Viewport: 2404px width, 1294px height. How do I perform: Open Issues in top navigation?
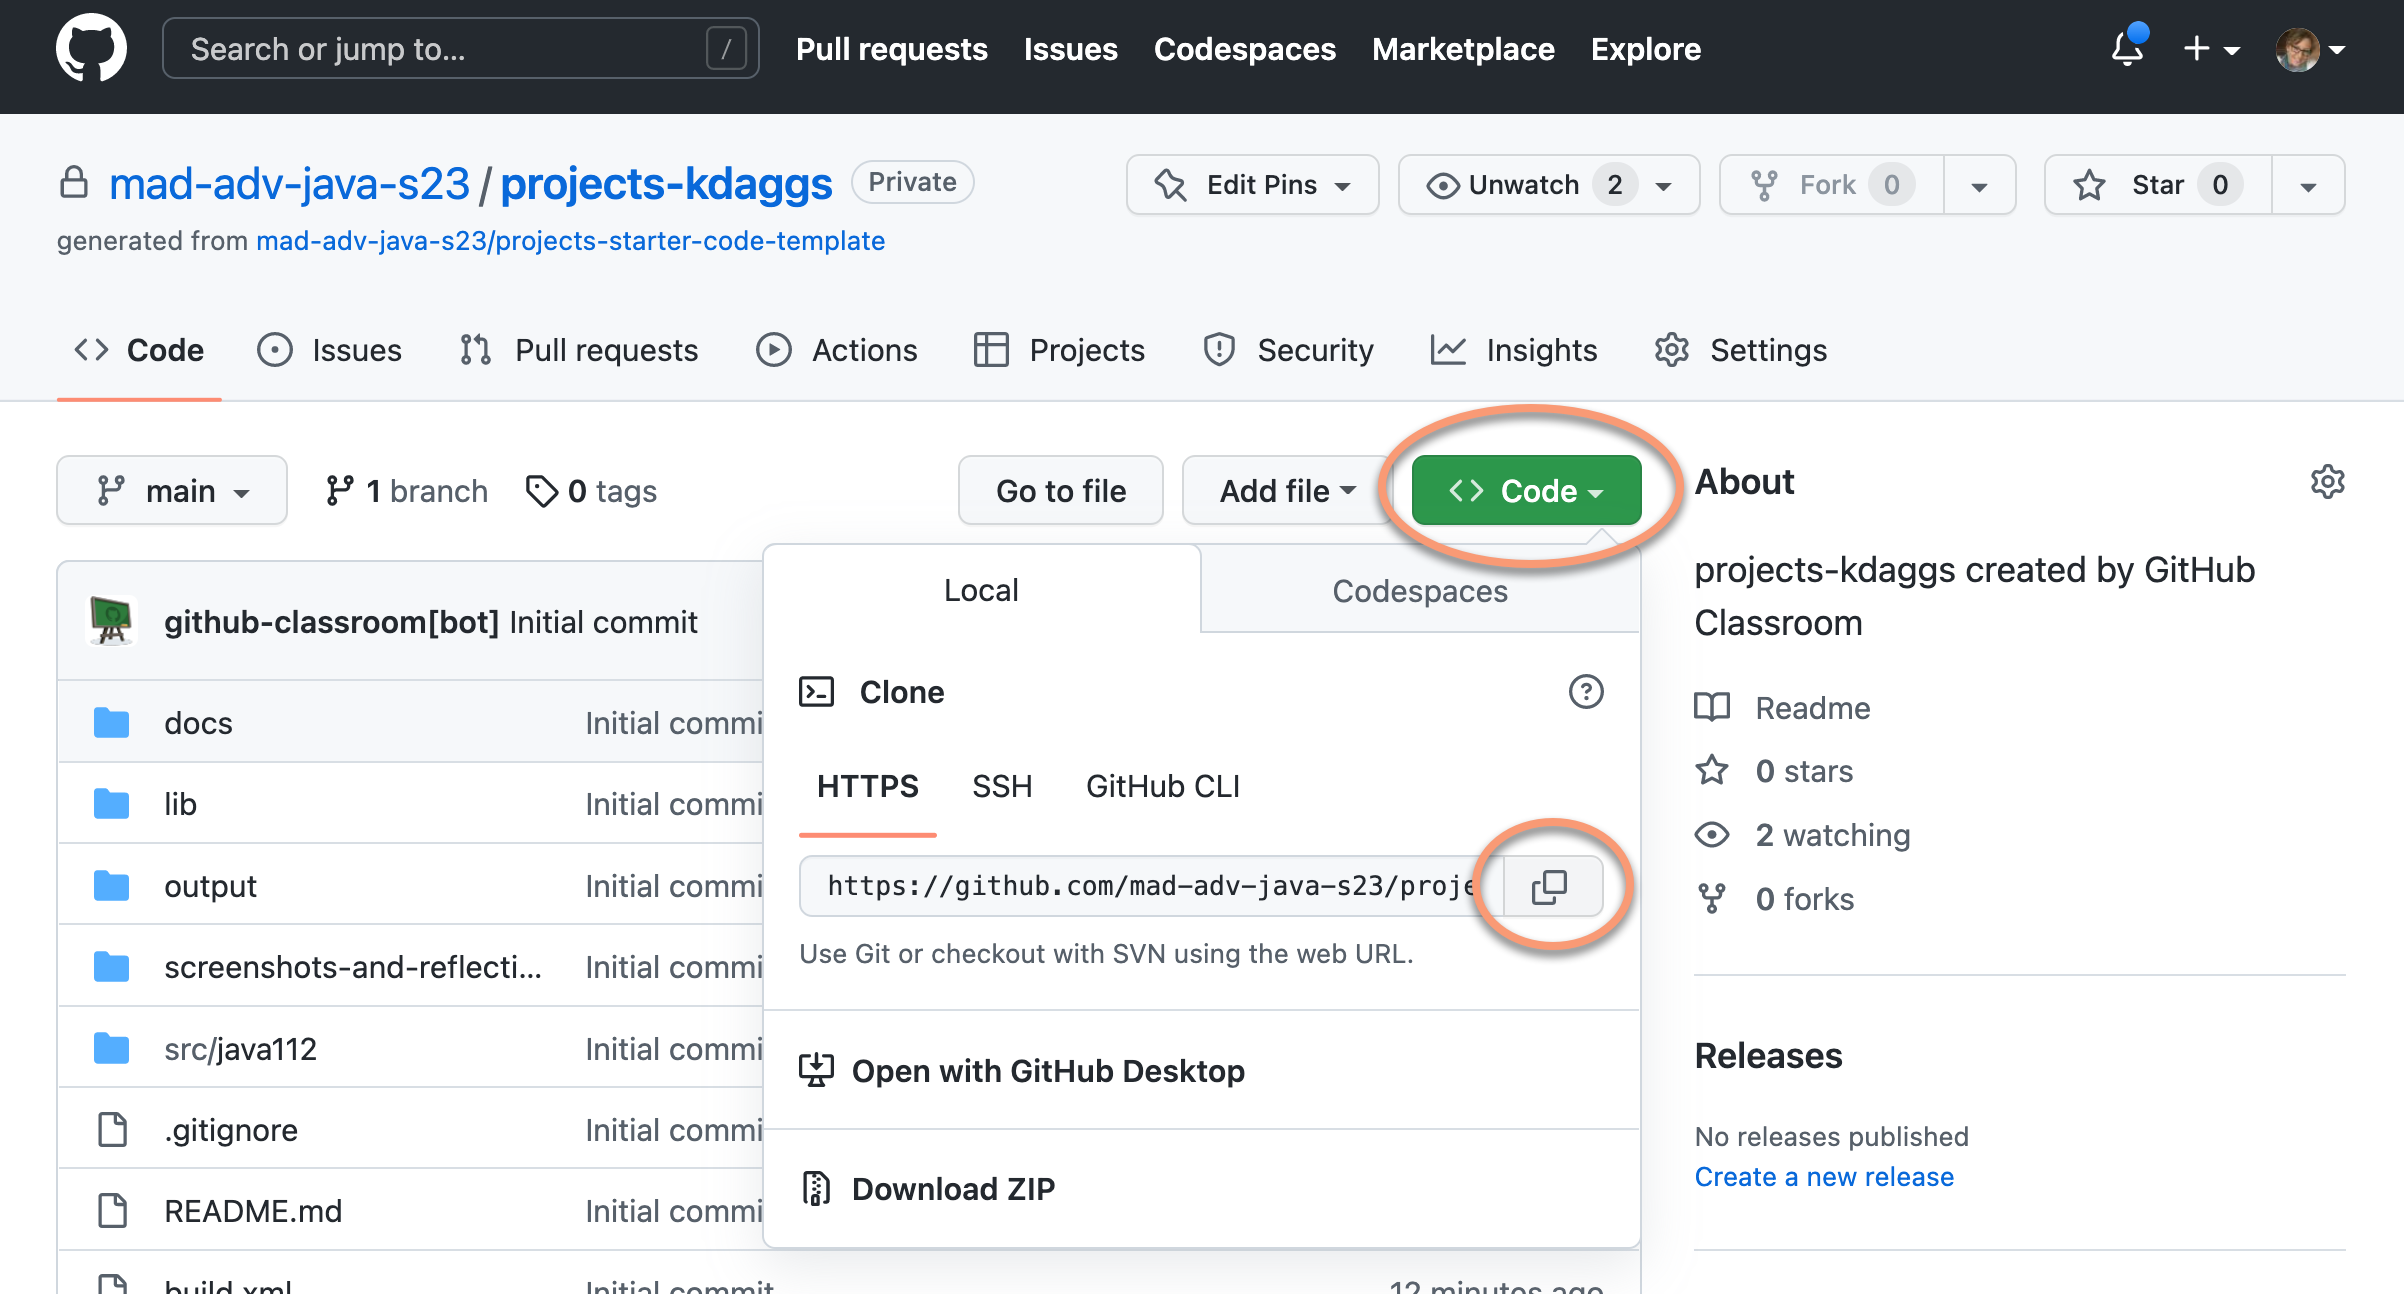1070,49
